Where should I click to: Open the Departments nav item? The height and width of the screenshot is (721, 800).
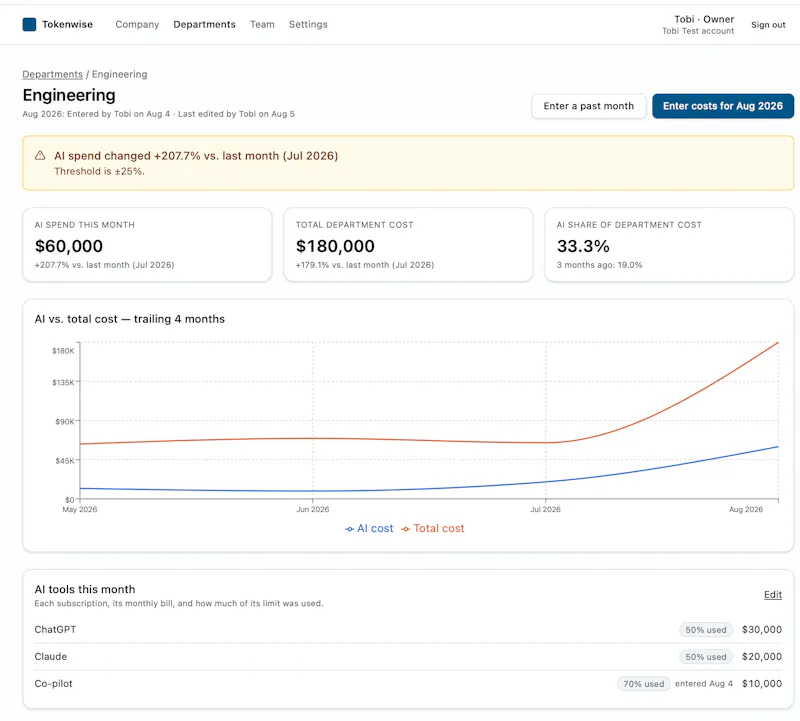tap(205, 24)
